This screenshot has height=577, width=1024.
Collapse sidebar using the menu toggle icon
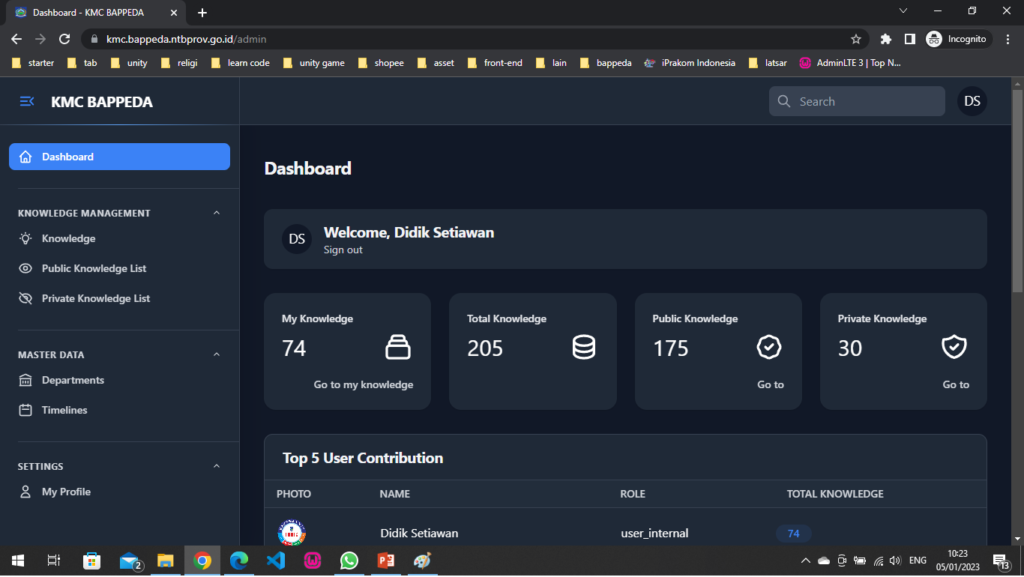tap(27, 102)
